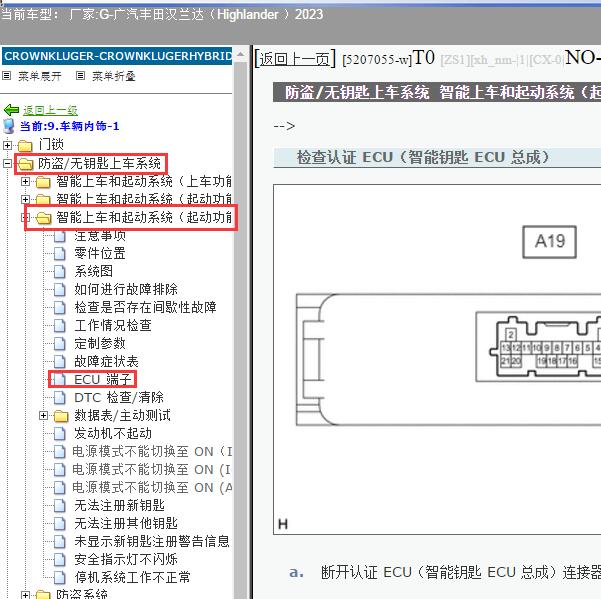Click the 数据表/主动测试 folder icon

coord(61,416)
